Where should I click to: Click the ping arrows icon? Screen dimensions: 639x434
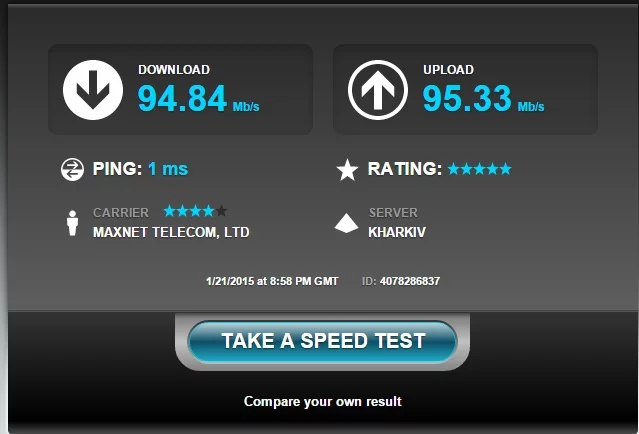coord(72,170)
